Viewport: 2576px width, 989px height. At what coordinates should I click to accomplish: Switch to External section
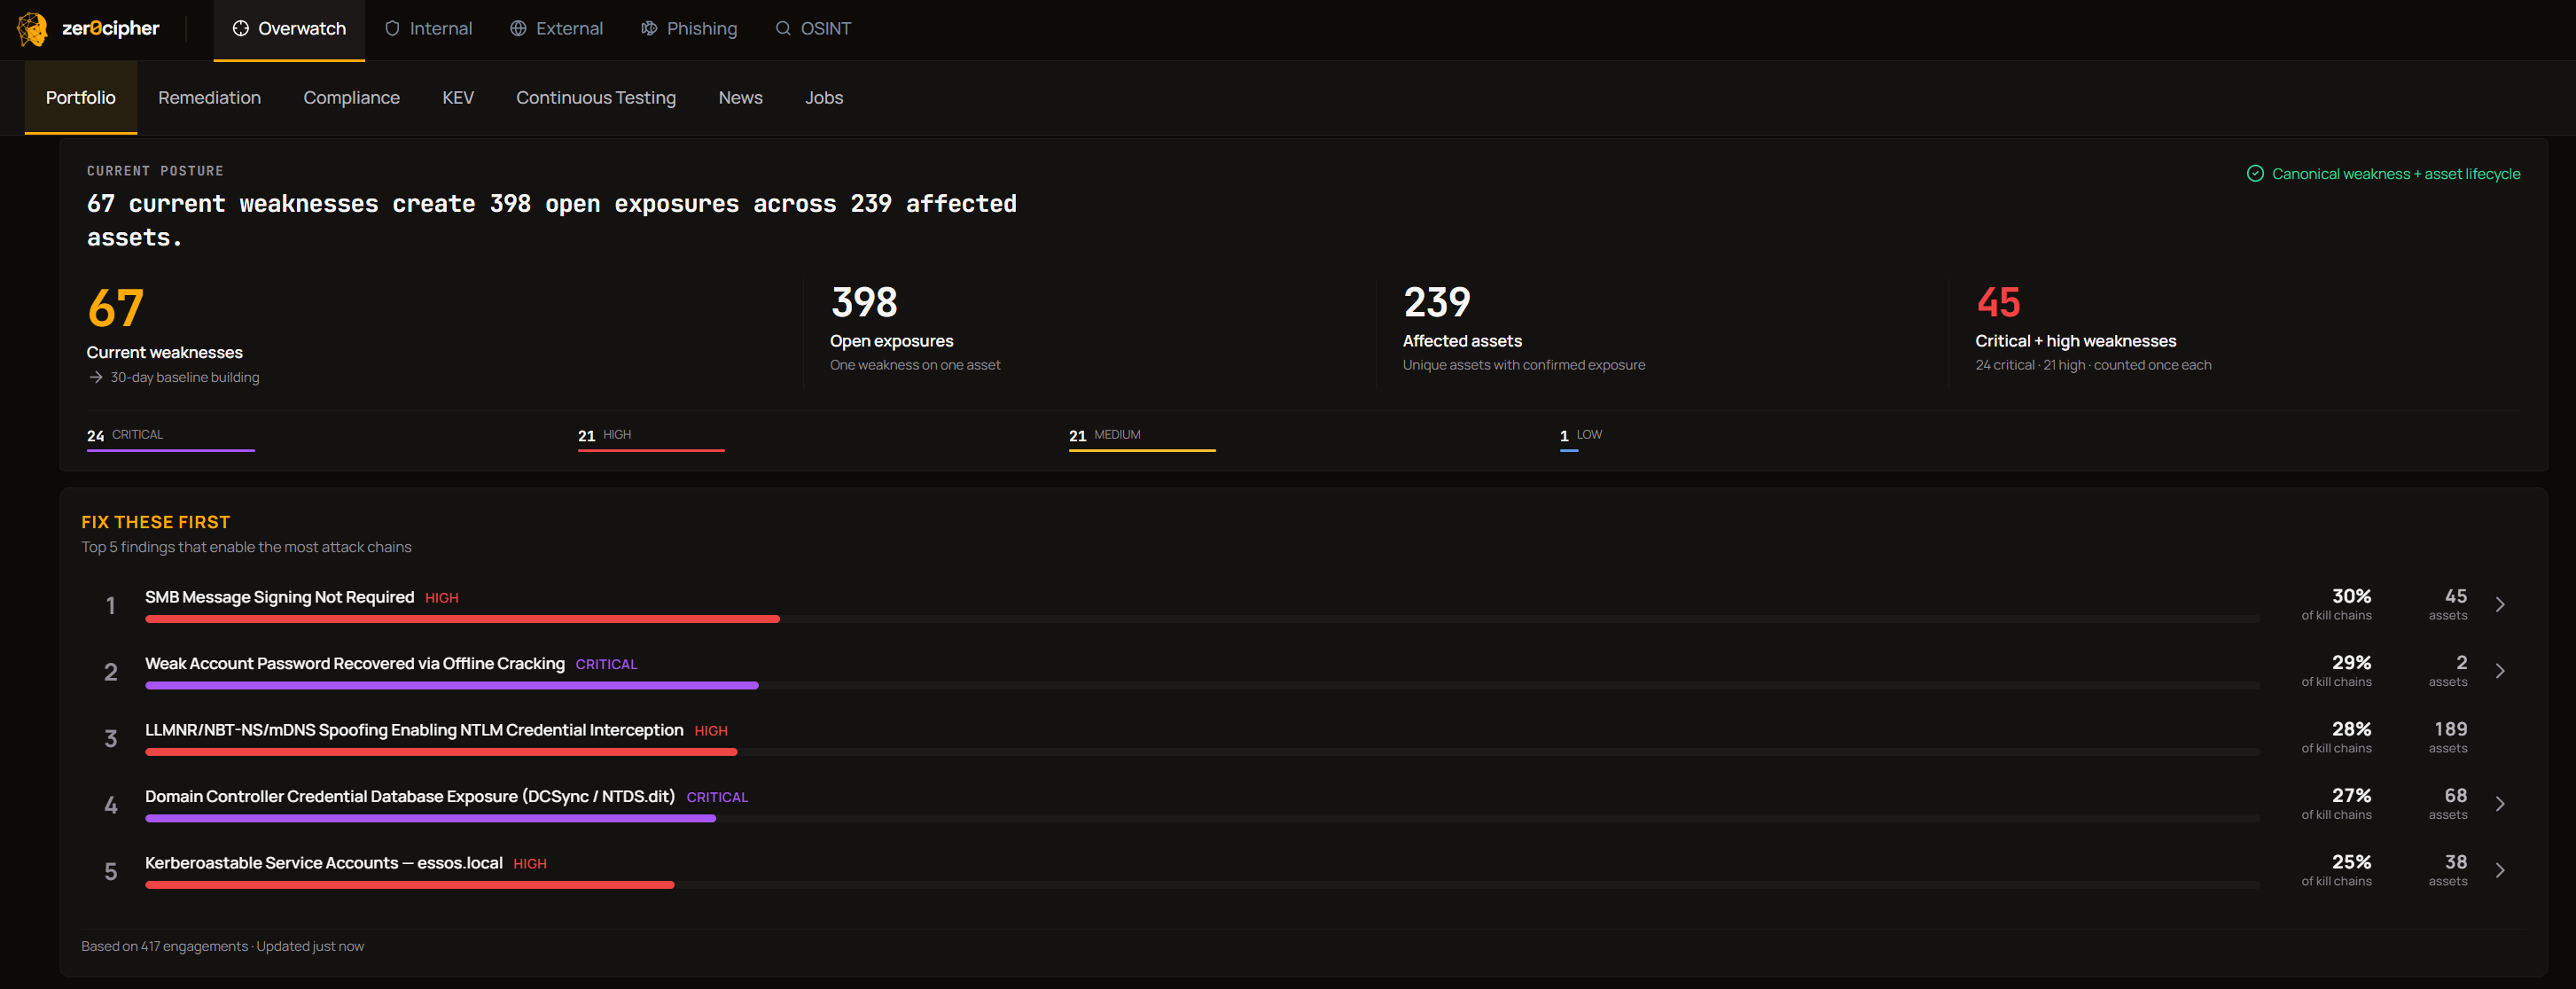pos(556,29)
